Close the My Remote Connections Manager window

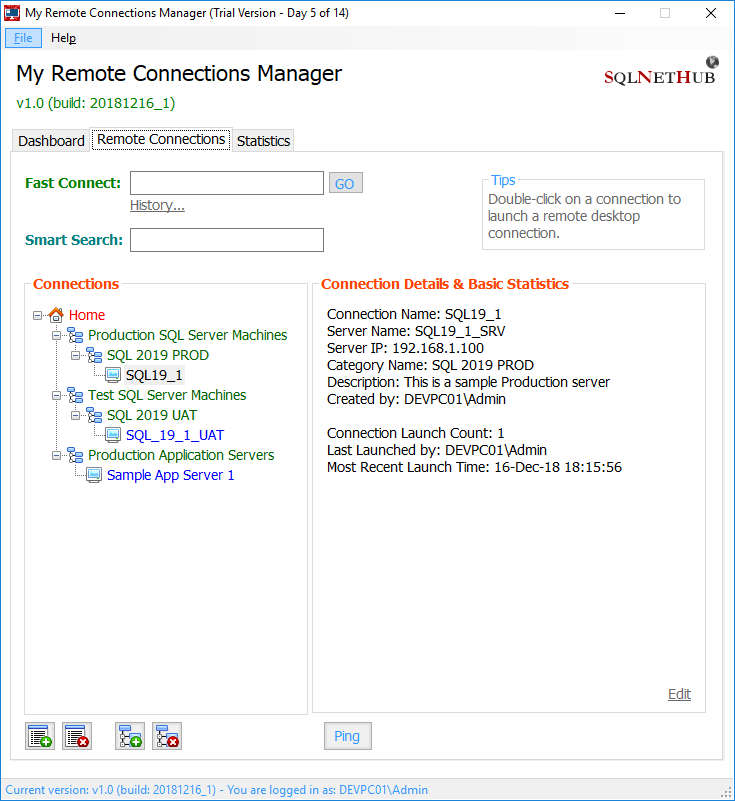coord(711,13)
